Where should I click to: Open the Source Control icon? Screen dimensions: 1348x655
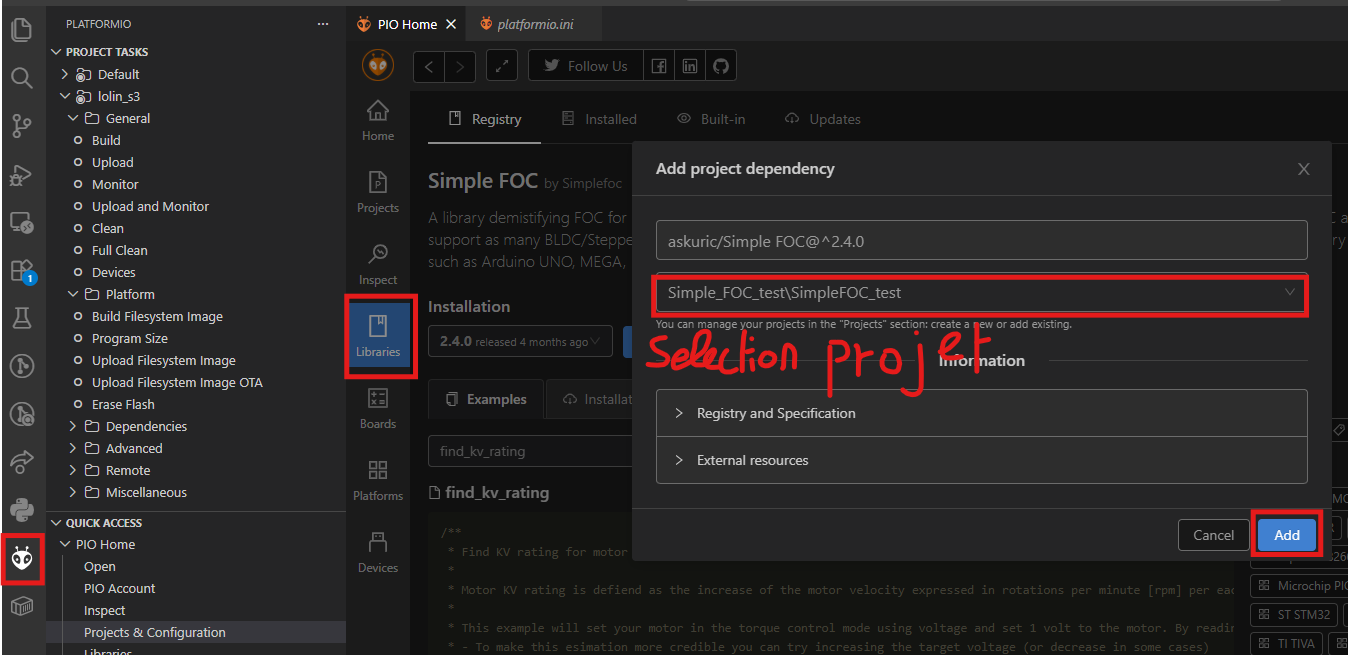coord(21,125)
